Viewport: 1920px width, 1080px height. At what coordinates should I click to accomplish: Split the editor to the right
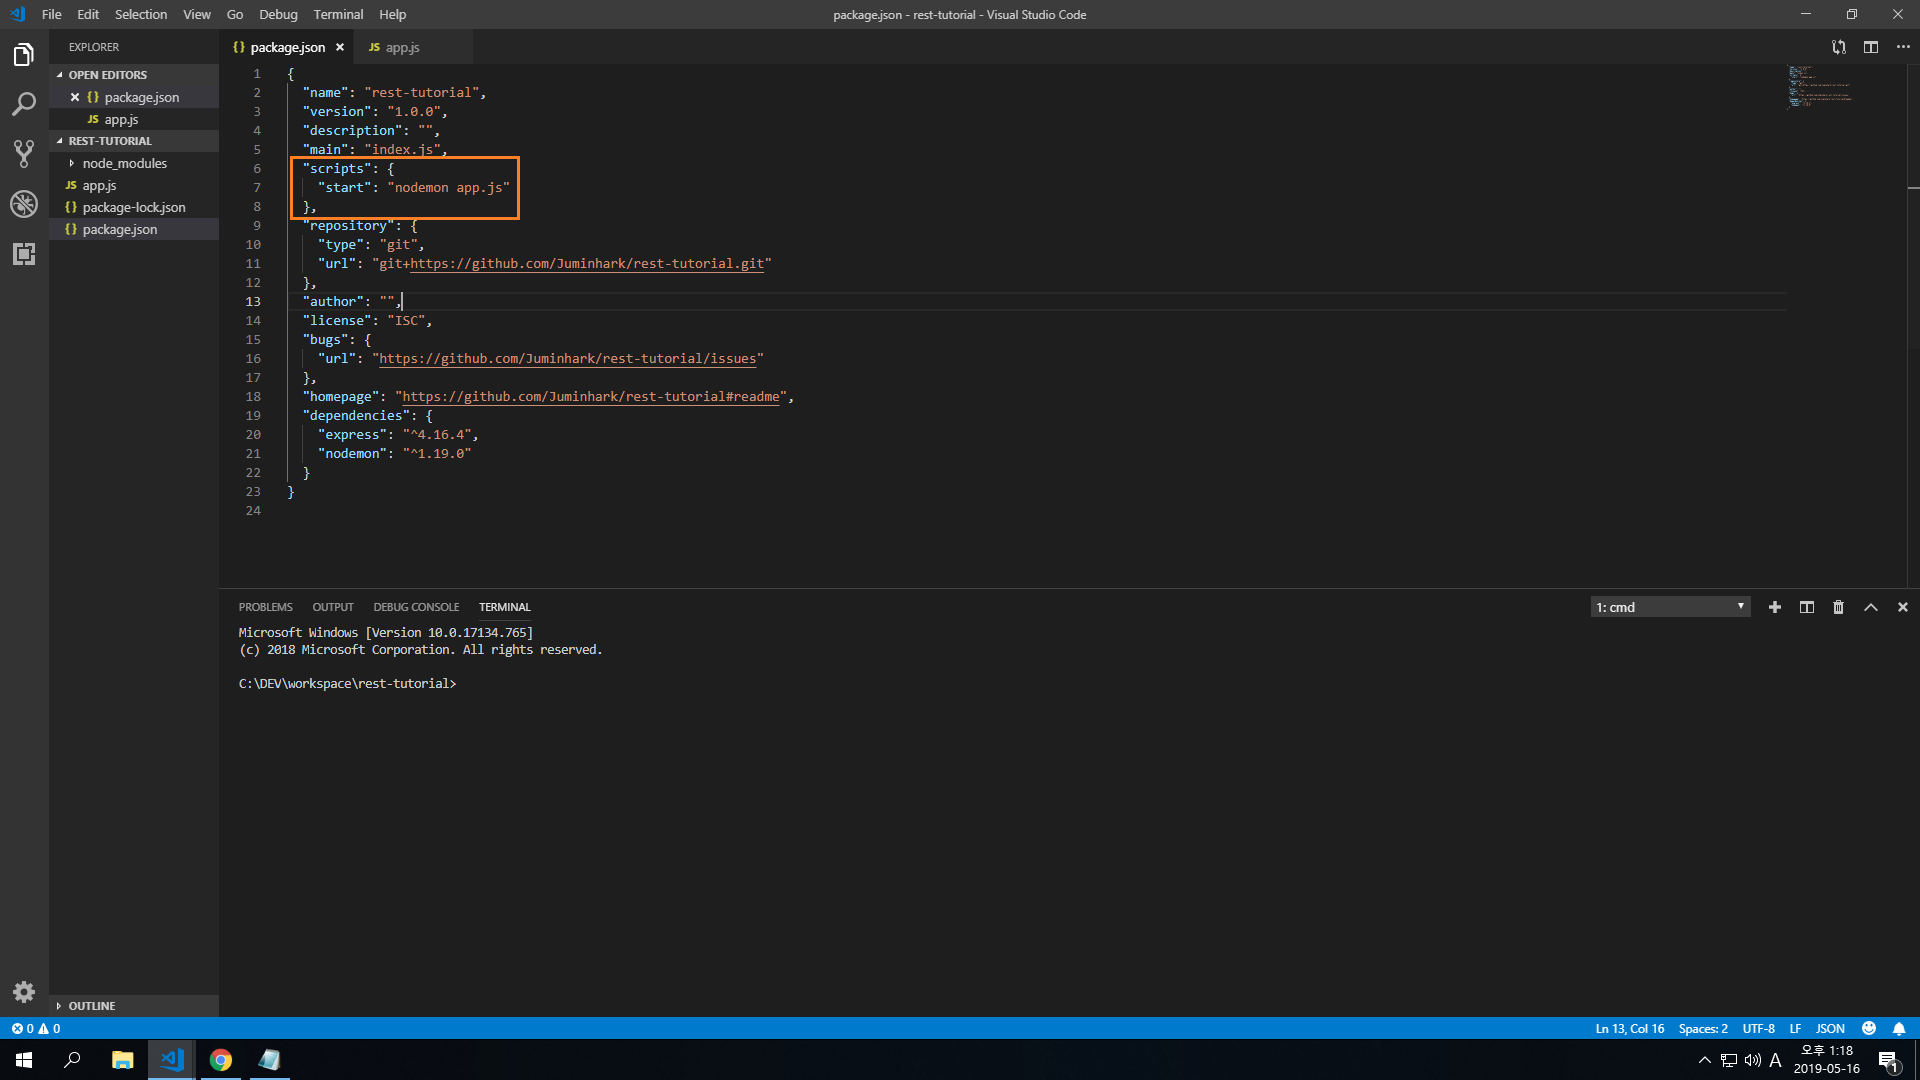pyautogui.click(x=1871, y=47)
